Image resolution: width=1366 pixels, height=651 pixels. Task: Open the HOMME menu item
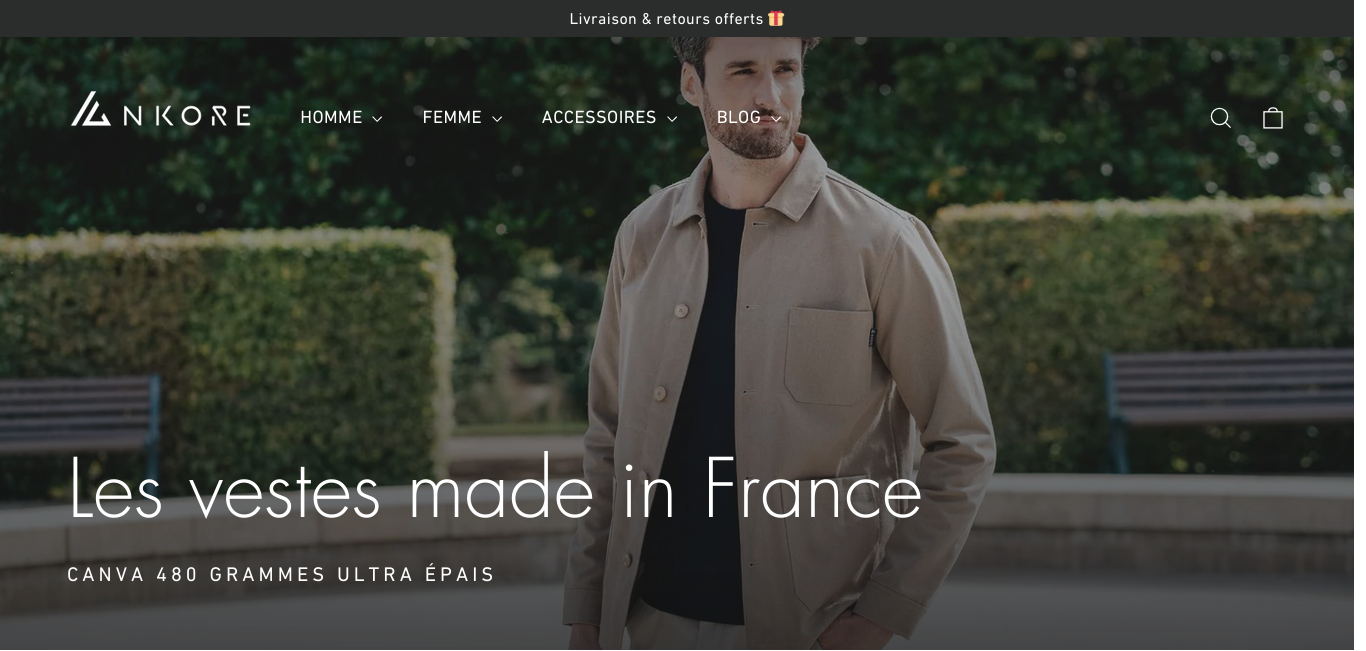(331, 117)
